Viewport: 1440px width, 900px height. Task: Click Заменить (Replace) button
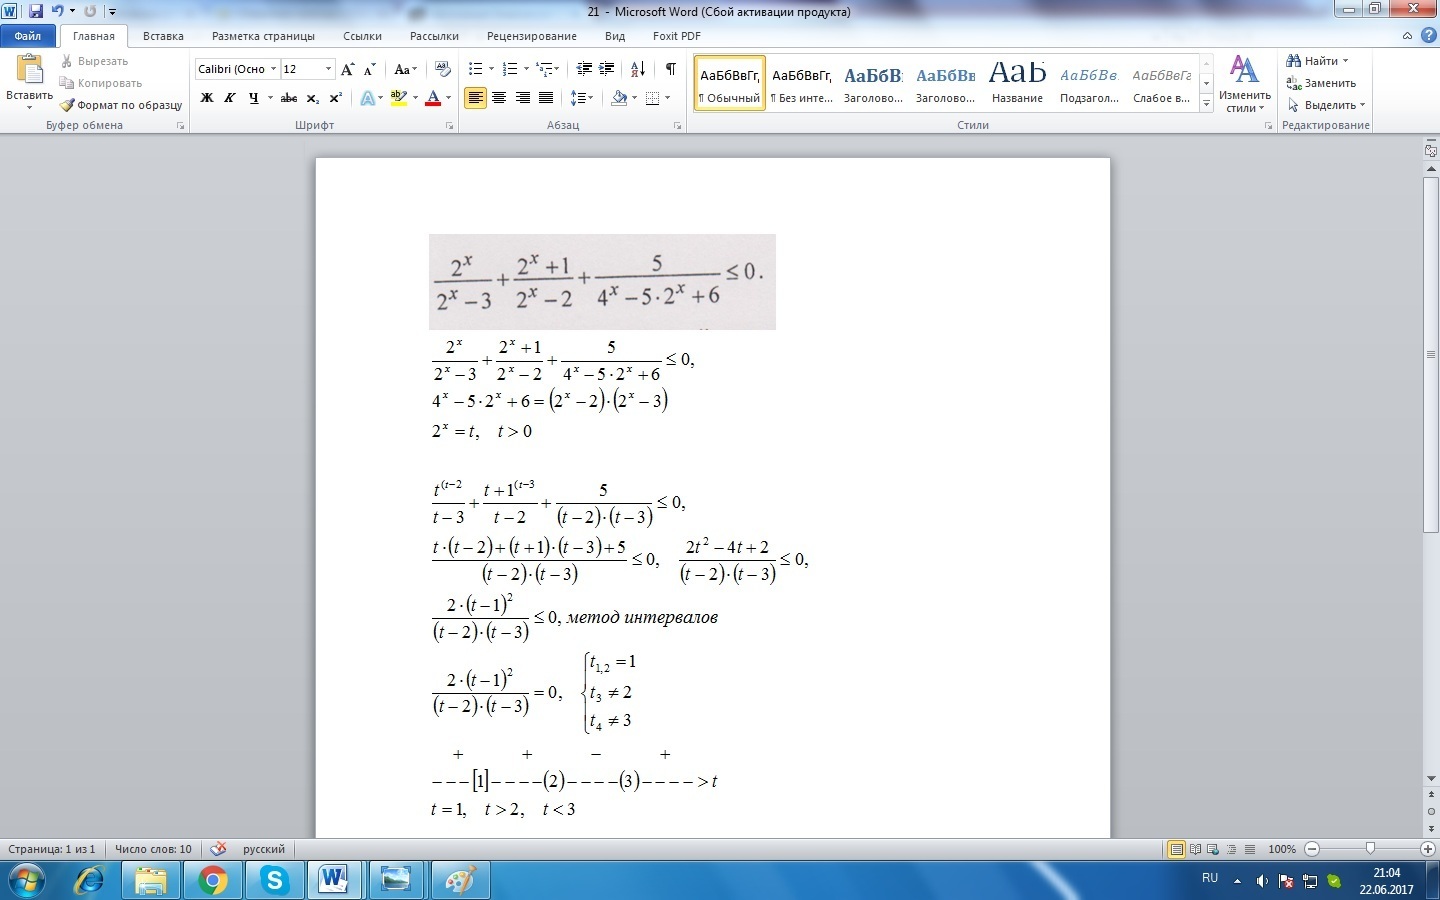(1320, 83)
